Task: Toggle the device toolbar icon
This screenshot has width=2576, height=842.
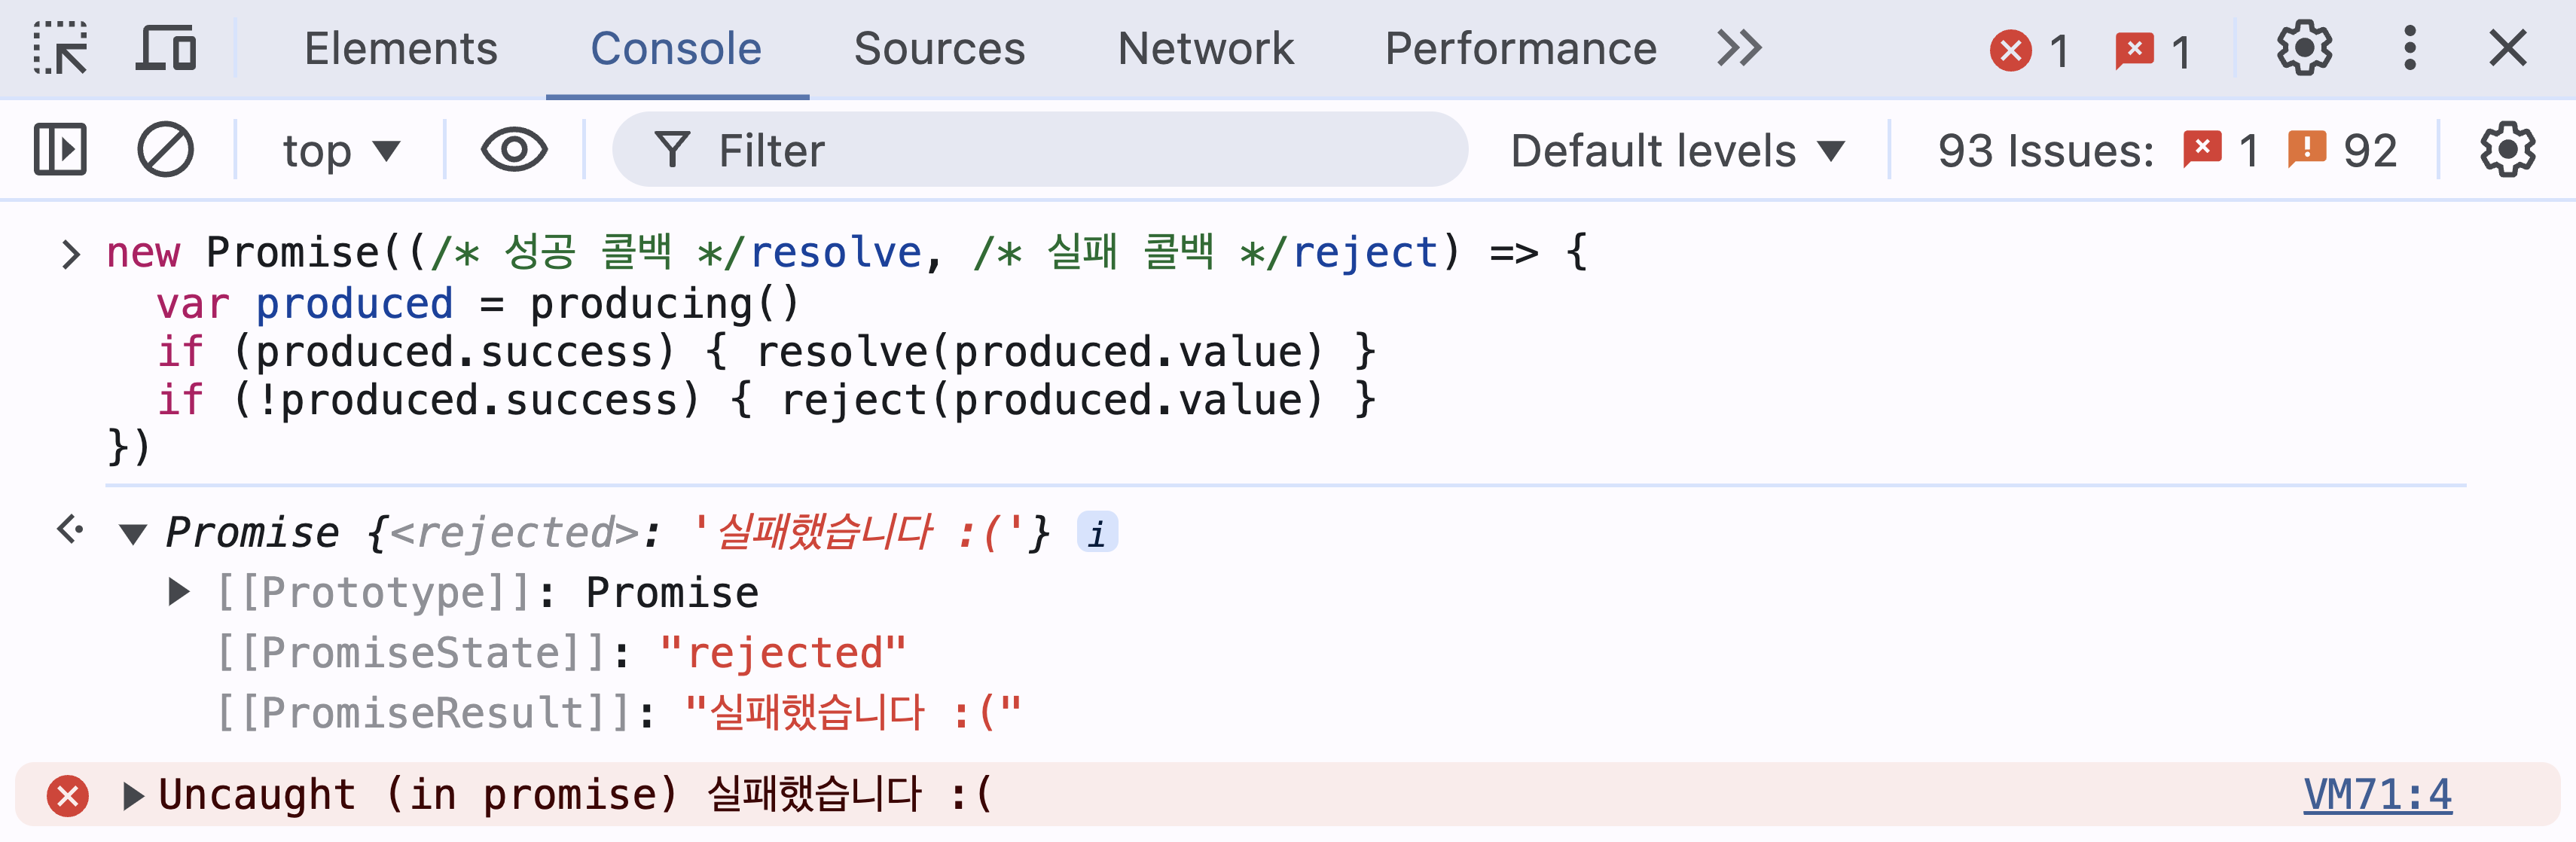Action: pos(166,48)
